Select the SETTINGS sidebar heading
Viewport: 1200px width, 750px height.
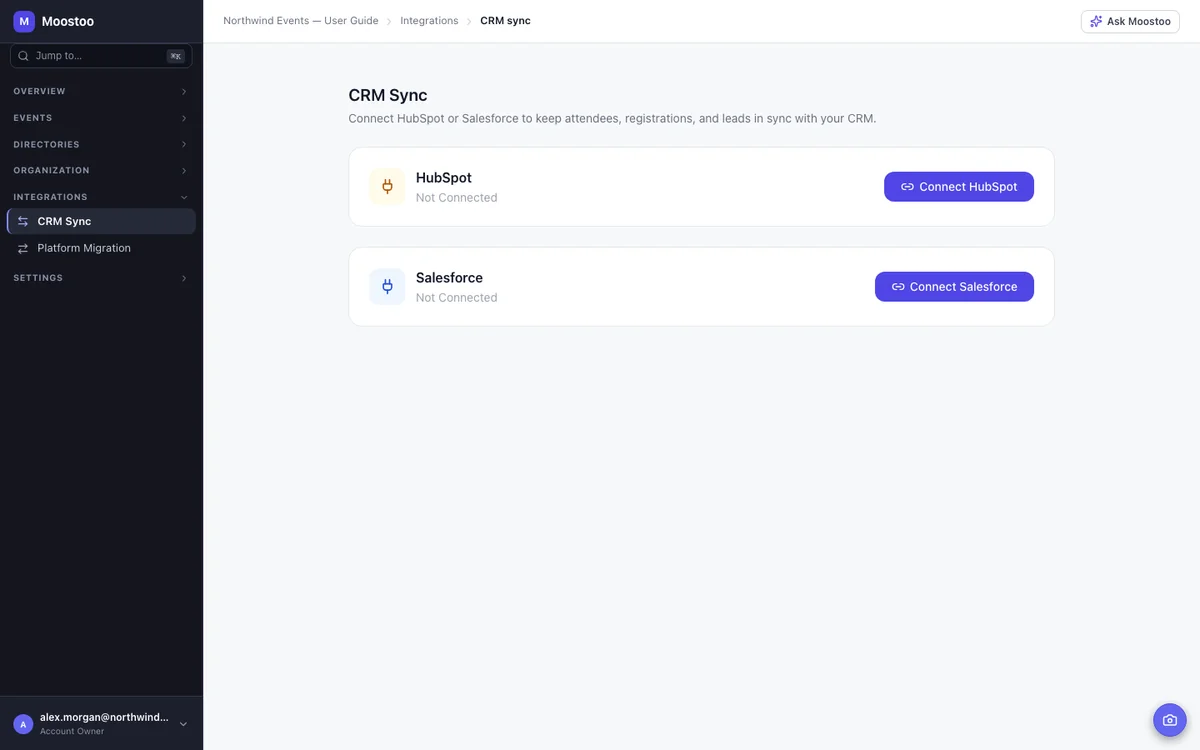click(38, 278)
